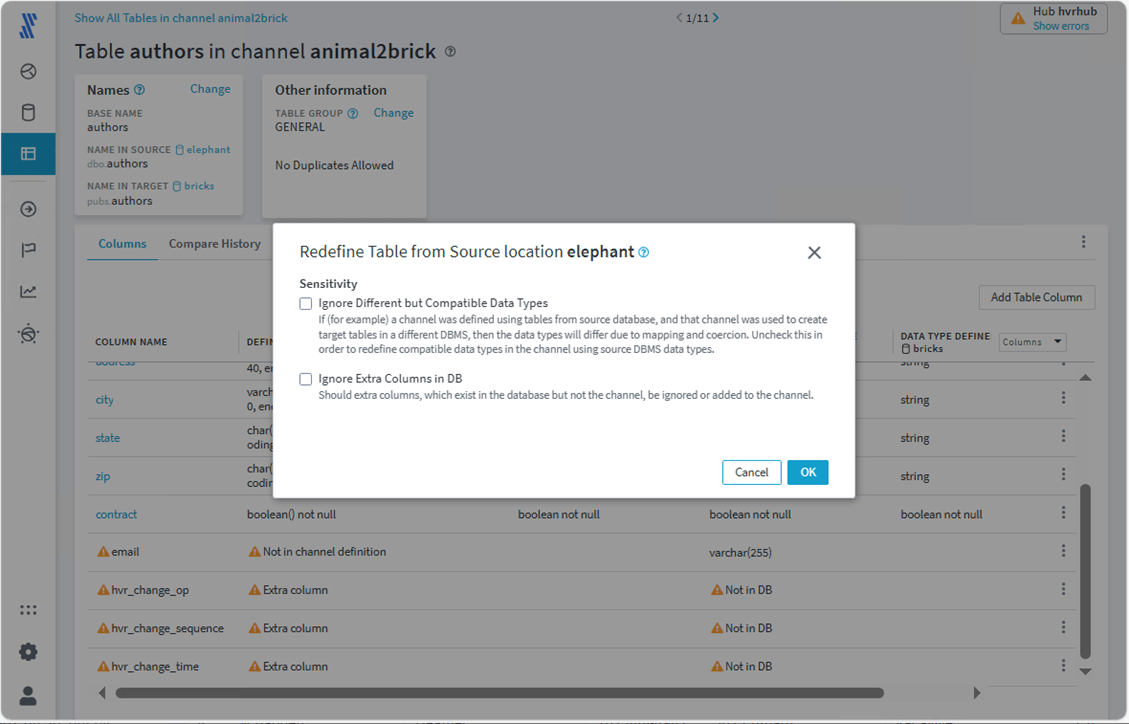Click the horizontal scrollbar of columns table
Viewport: 1129px width, 724px height.
[500, 693]
